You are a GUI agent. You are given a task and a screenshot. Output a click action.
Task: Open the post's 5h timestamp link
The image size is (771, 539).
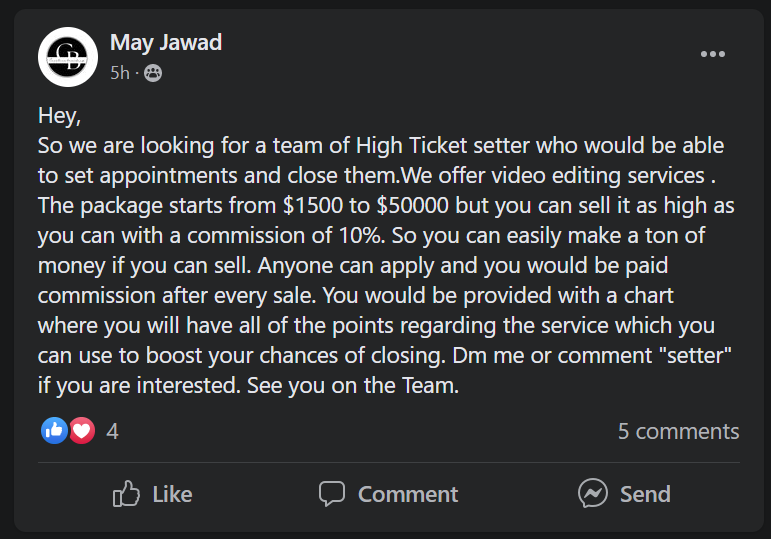click(x=119, y=72)
